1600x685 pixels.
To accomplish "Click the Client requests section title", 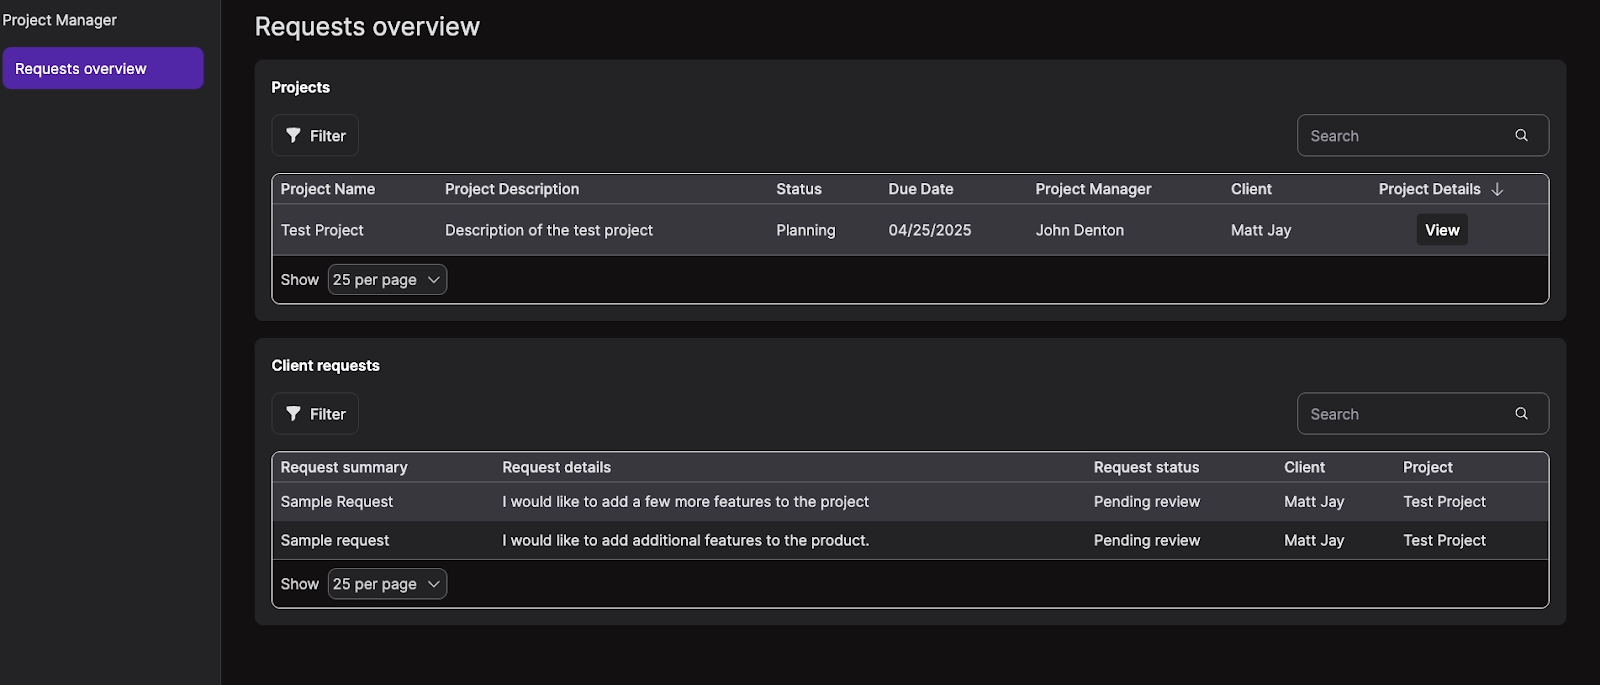I will coord(326,365).
